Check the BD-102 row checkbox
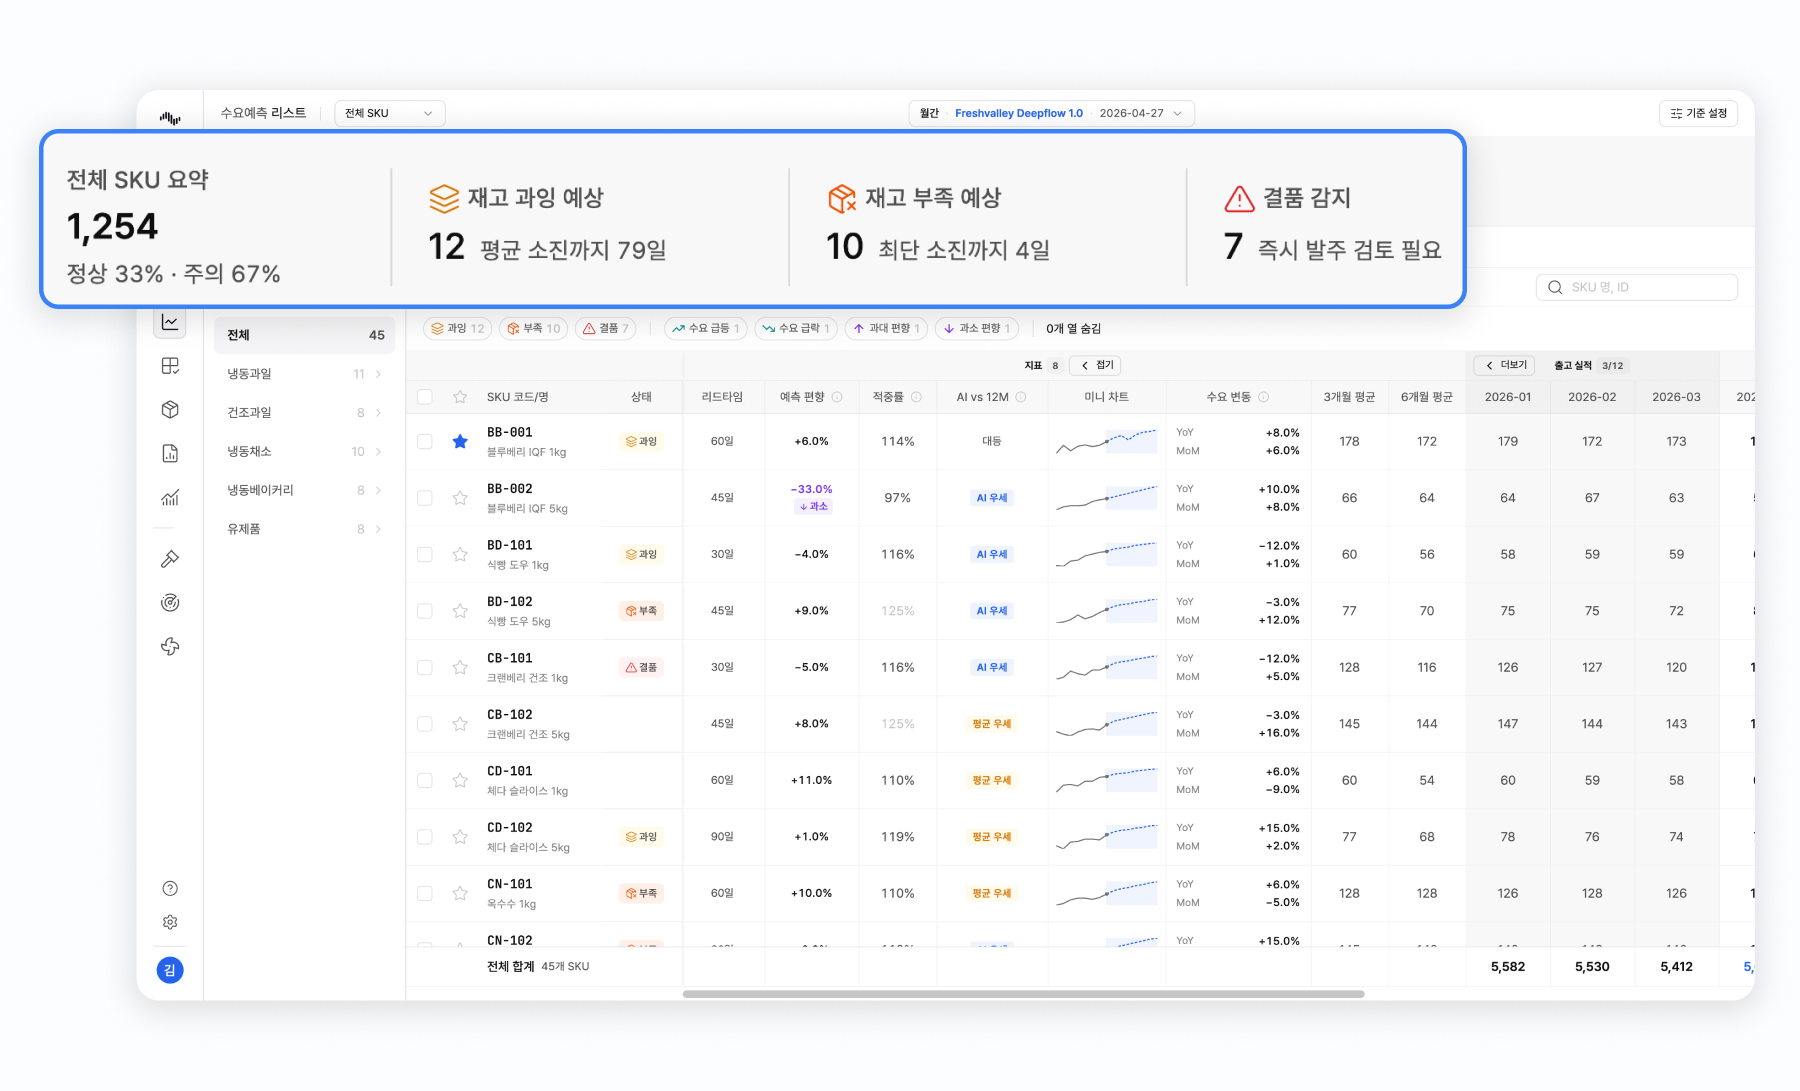 coord(425,611)
